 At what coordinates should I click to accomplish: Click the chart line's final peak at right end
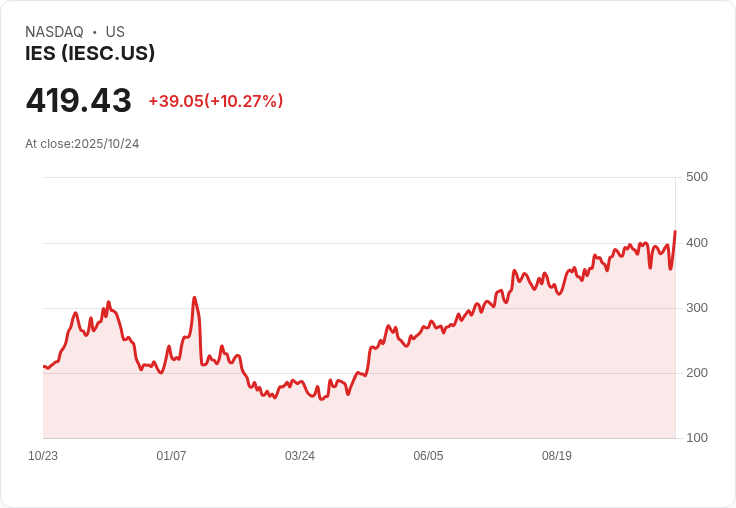tap(675, 232)
